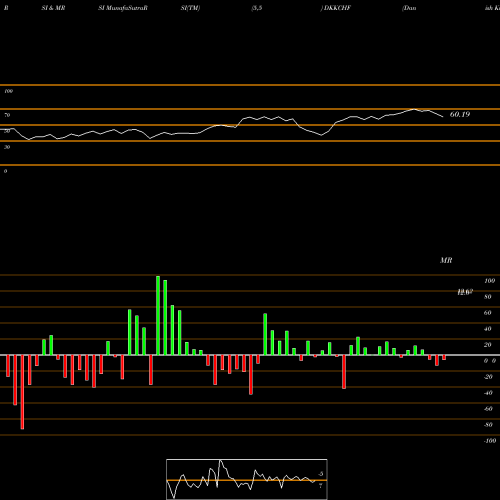500x500 pixels.
Task: Select the '100' label on the RSI axis
Action: [x=8, y=91]
